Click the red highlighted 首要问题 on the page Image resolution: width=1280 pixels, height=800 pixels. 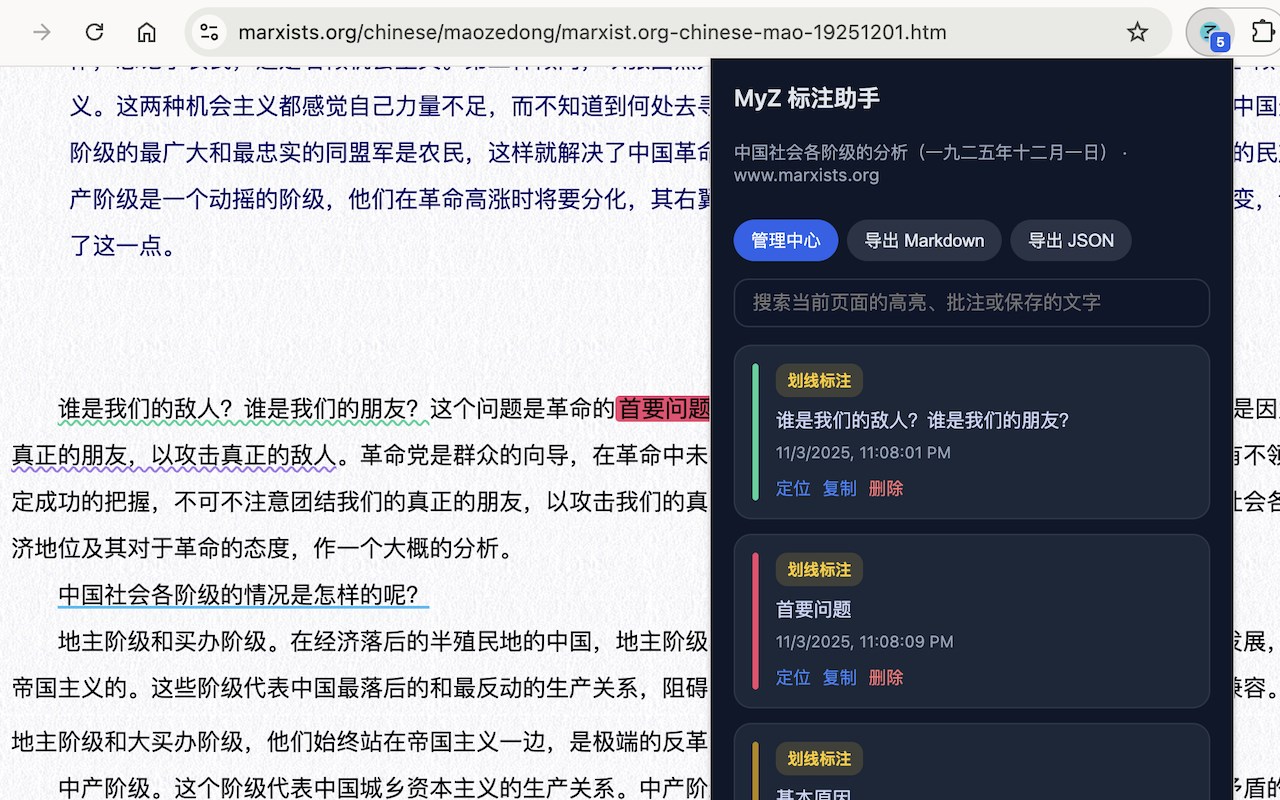coord(664,408)
